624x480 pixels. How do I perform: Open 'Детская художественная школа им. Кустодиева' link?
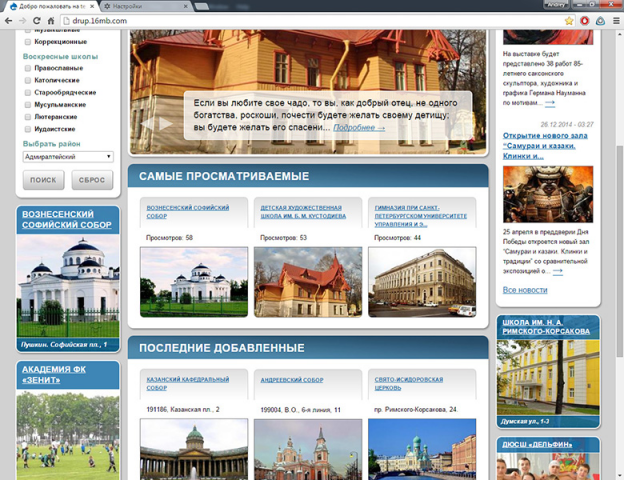click(x=303, y=212)
